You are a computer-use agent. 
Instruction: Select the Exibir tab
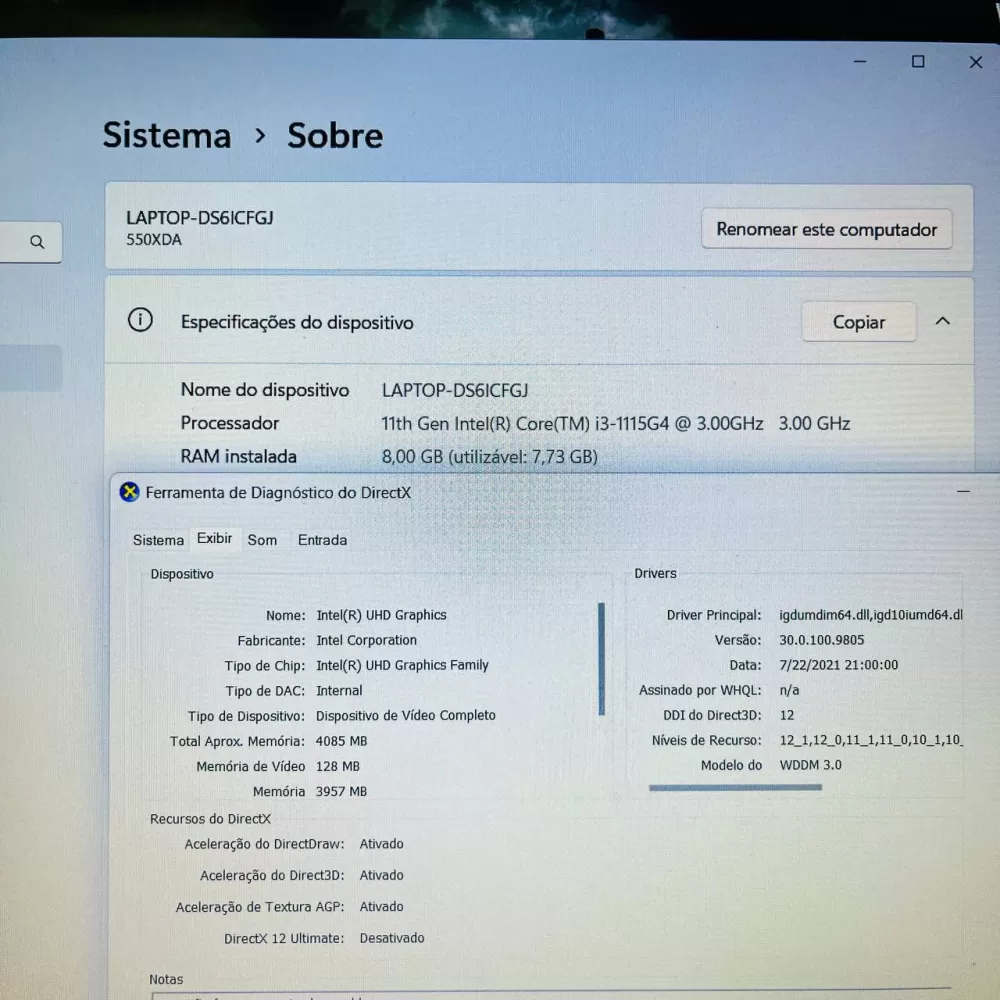tap(214, 539)
